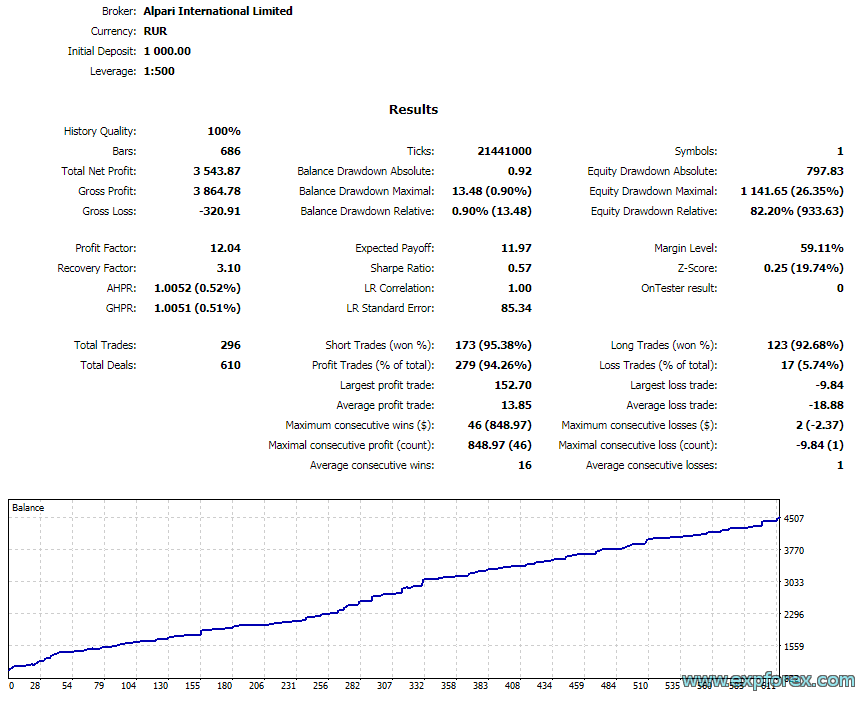Select AHPR value 1.0052 (0.52%)
868x701 pixels.
point(197,288)
